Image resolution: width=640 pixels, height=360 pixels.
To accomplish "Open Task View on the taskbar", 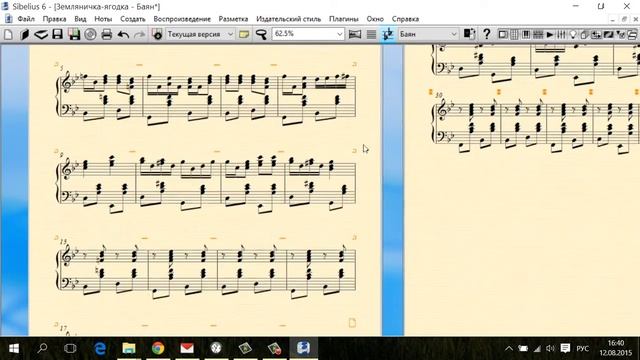I will pyautogui.click(x=70, y=348).
